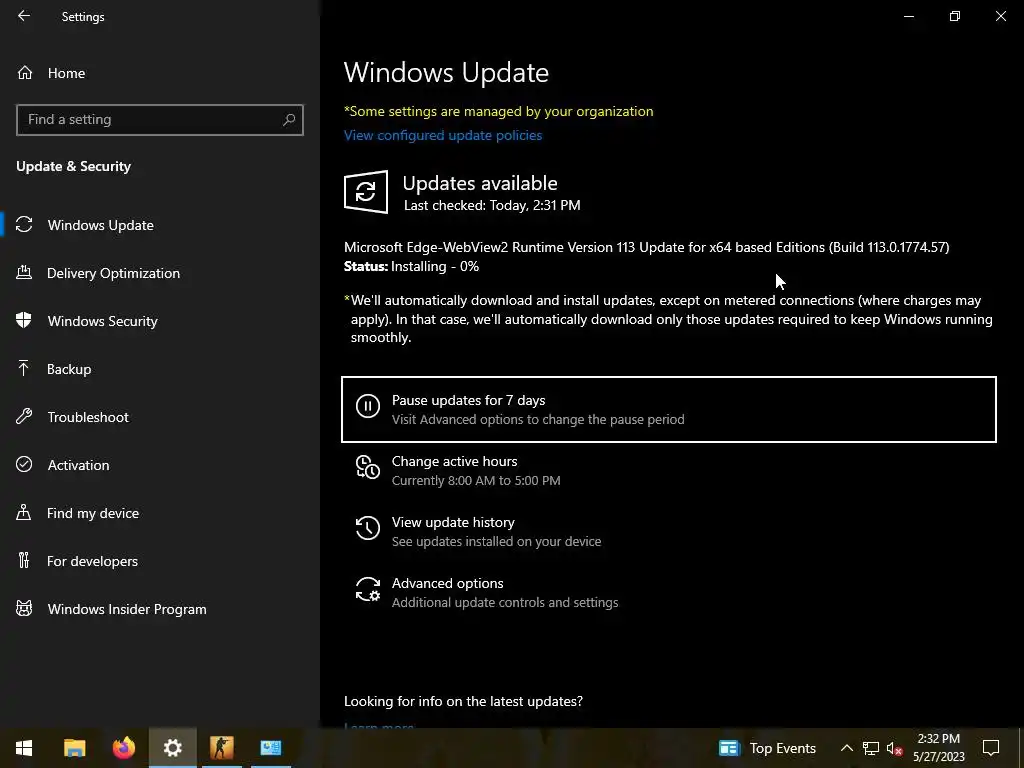Show hidden system tray icons
Screen dimensions: 1024x768
pos(846,748)
